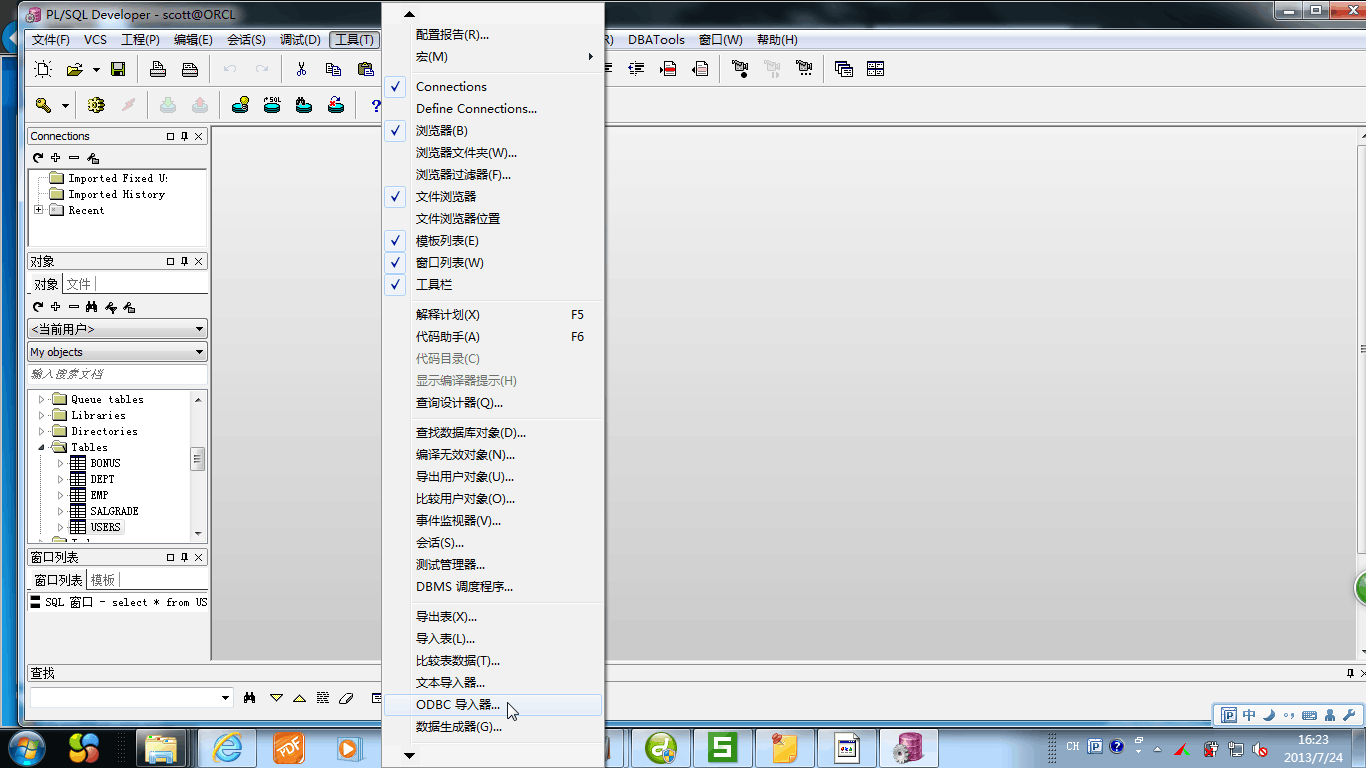Click the tile windows icon
Screen dimensions: 1366x768
point(876,69)
